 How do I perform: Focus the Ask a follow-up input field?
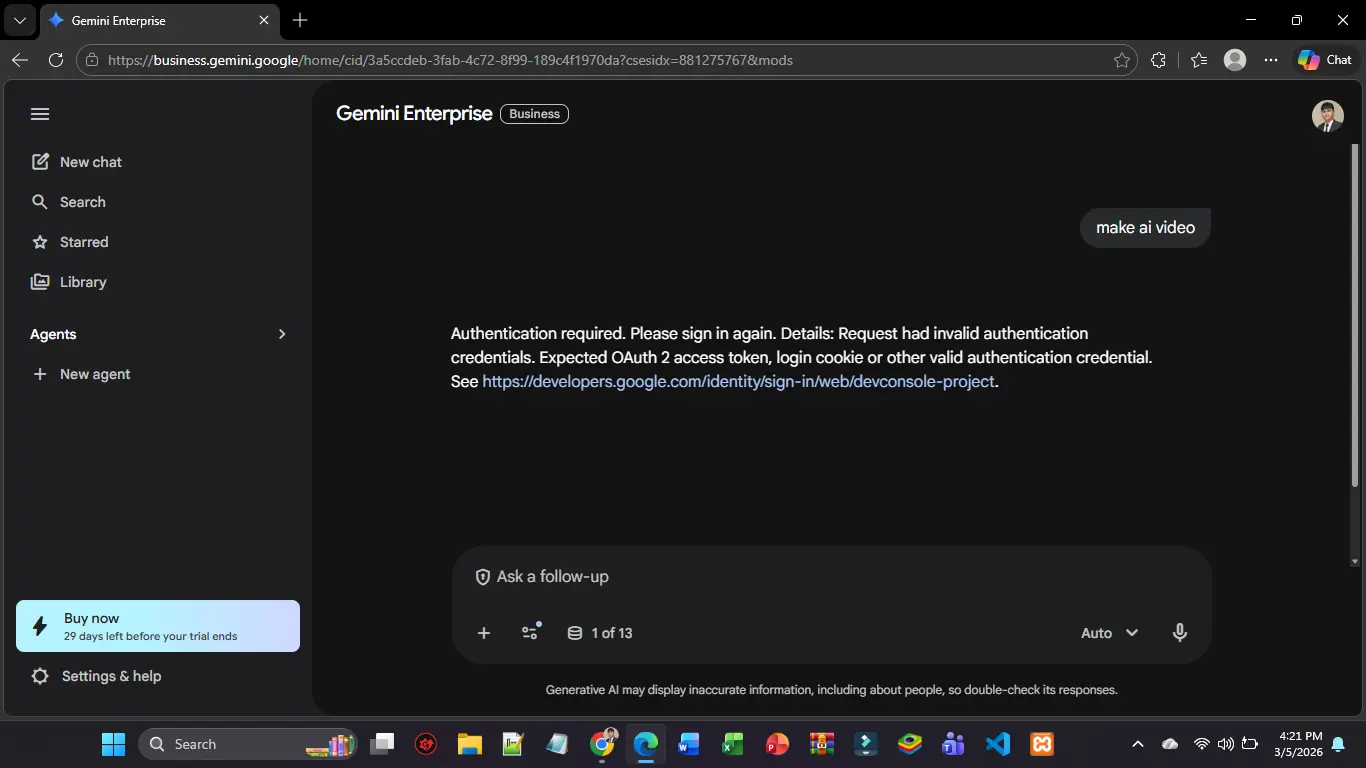(832, 577)
